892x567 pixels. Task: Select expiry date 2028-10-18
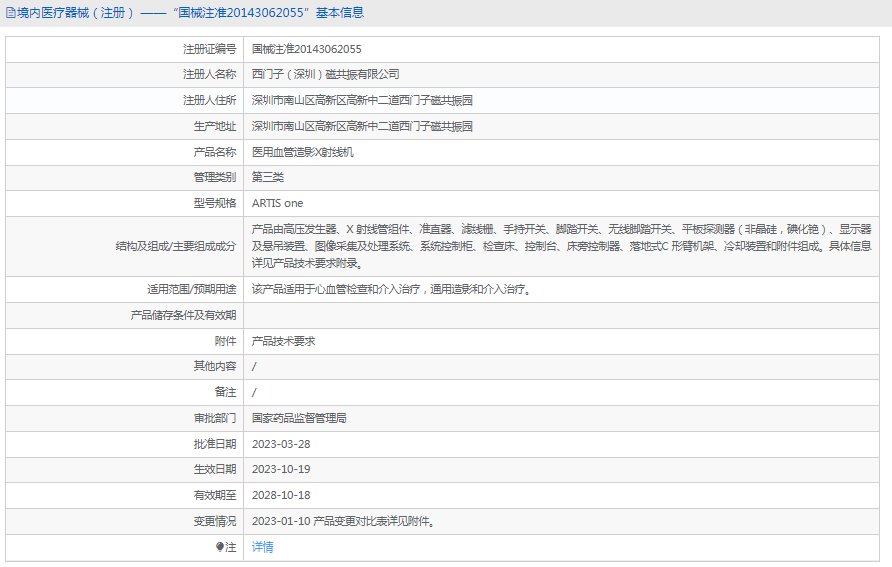[281, 495]
